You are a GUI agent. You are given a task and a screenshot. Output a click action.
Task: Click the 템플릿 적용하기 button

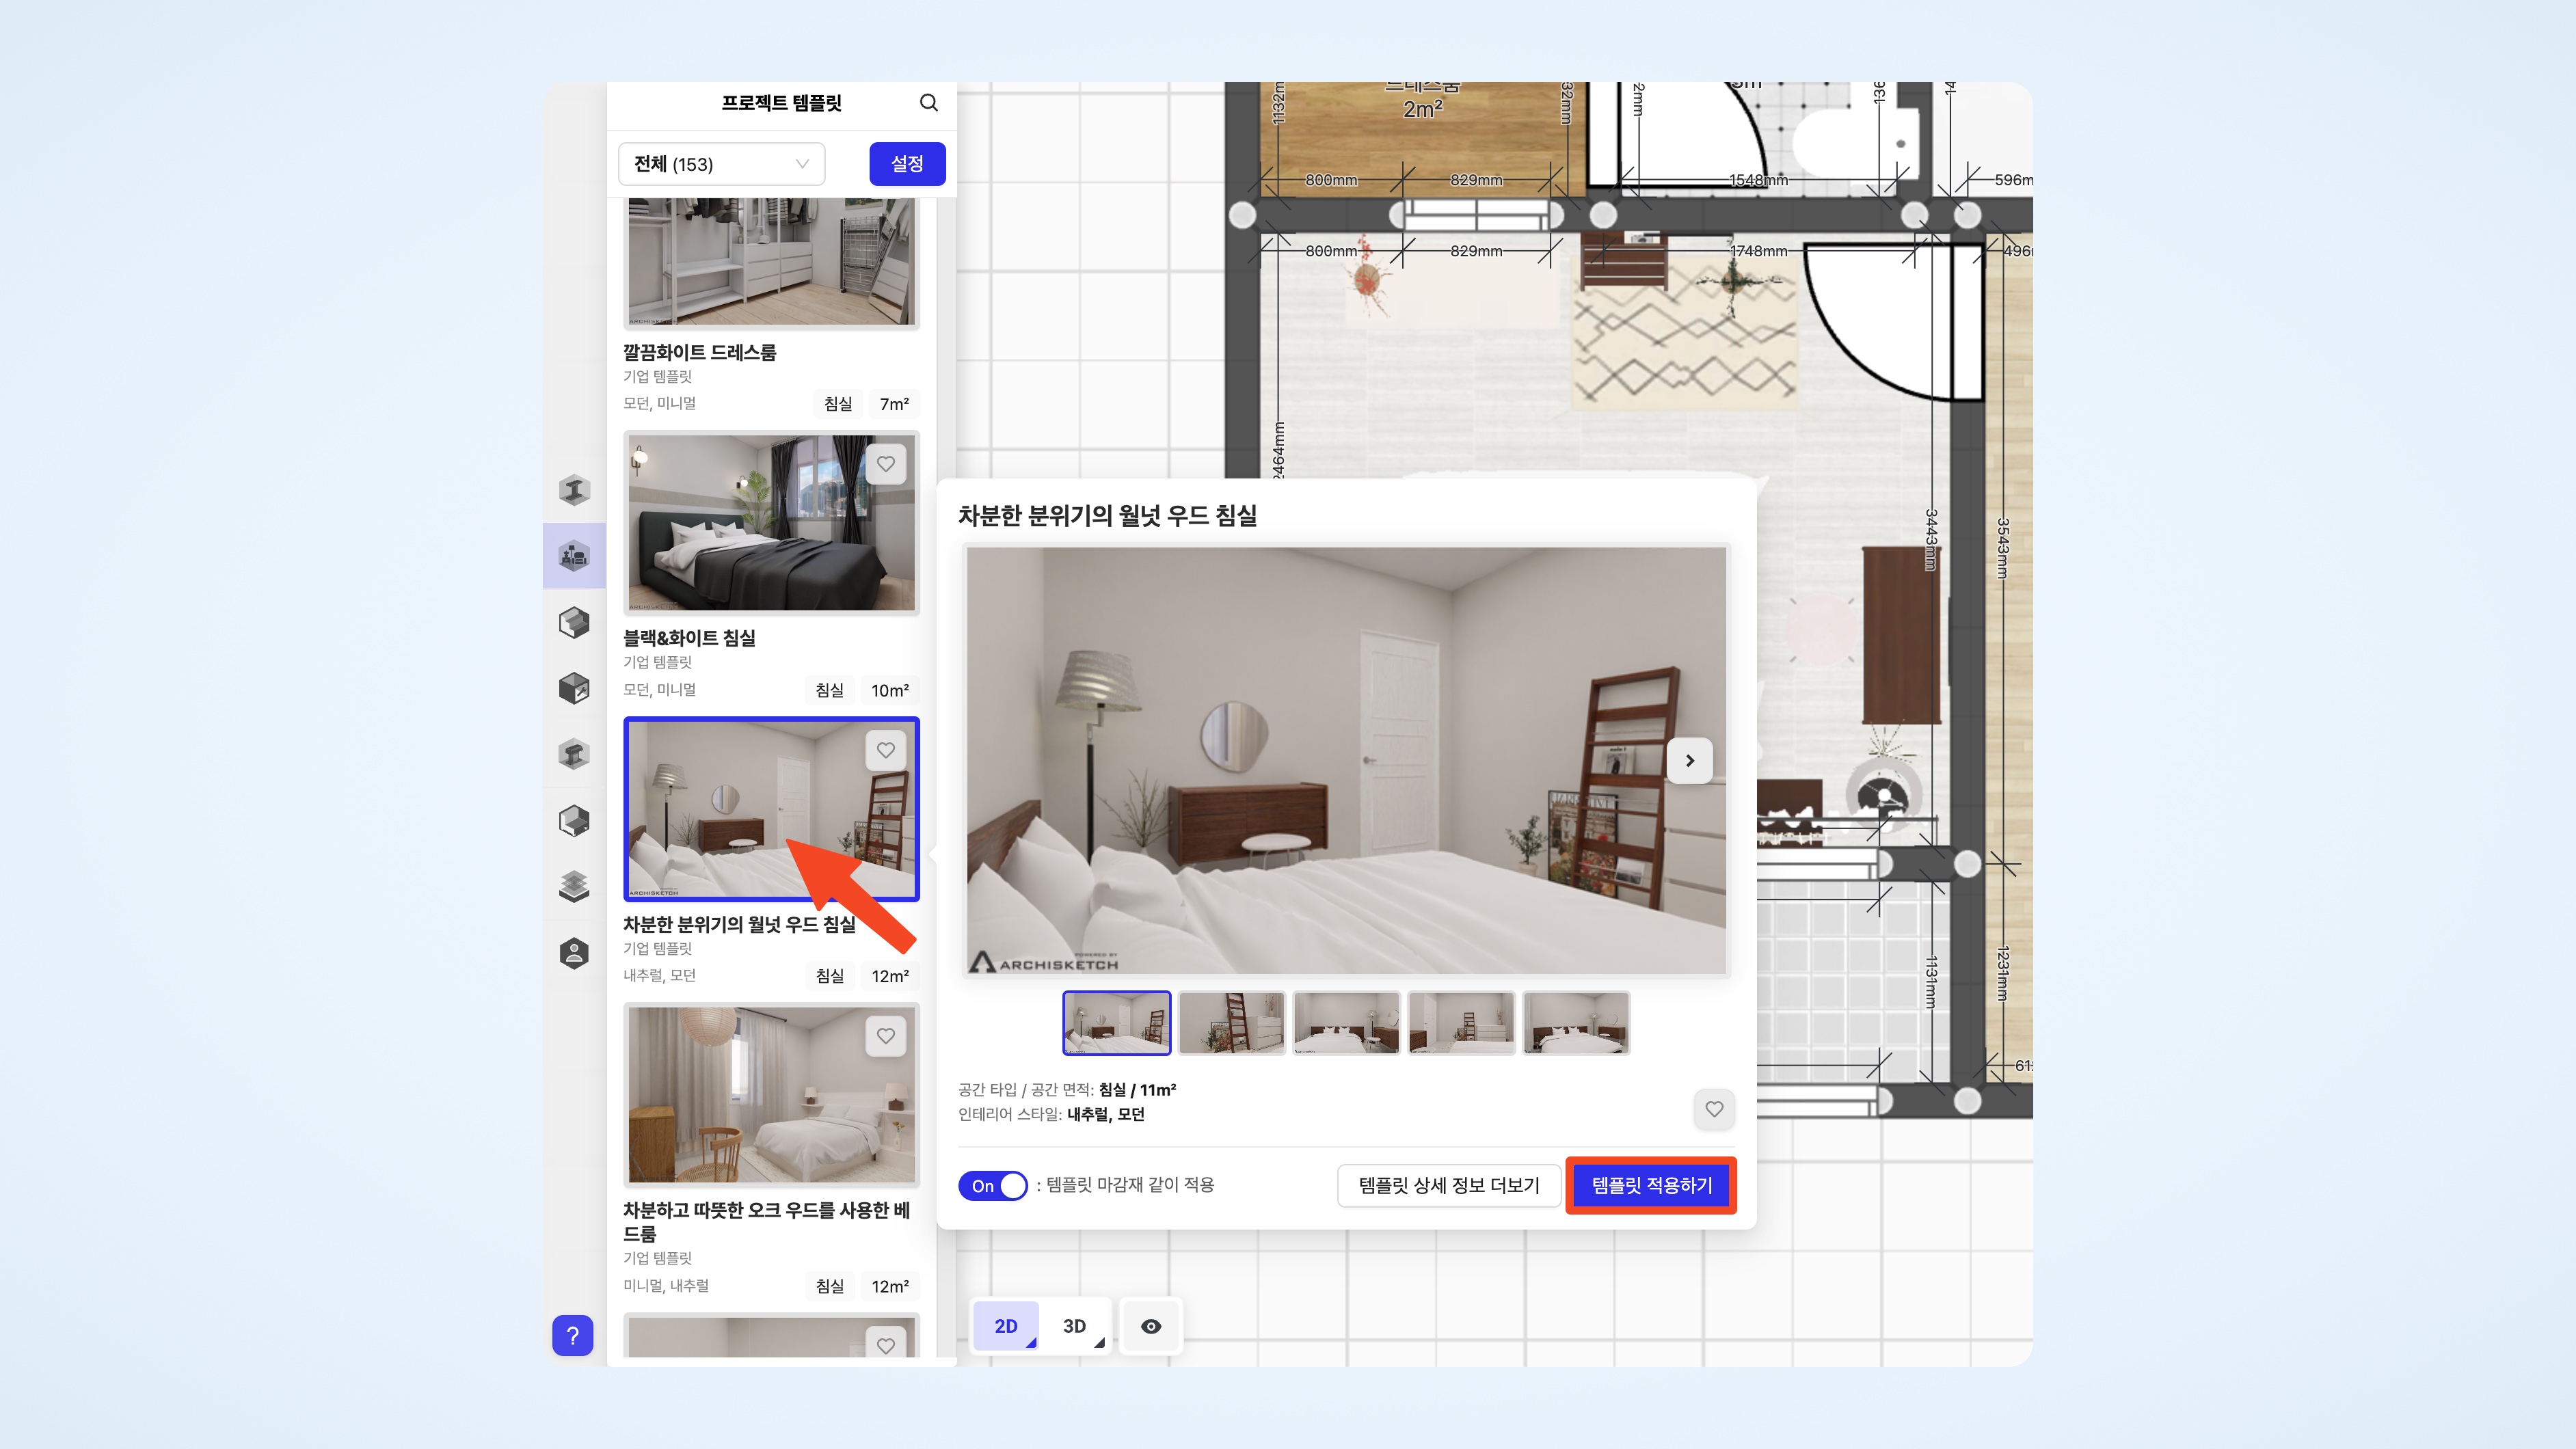1651,1186
